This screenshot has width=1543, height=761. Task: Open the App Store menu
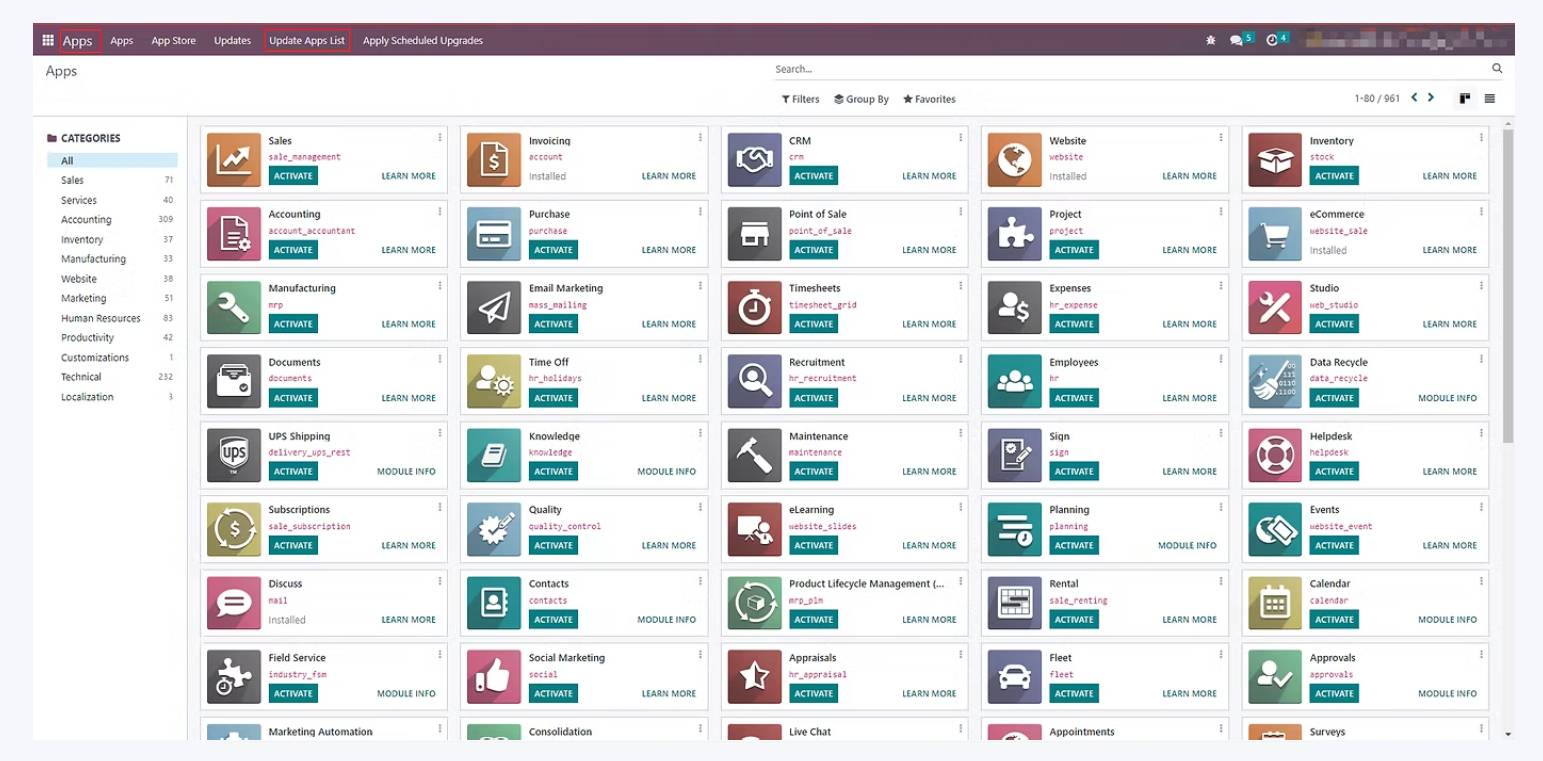173,41
